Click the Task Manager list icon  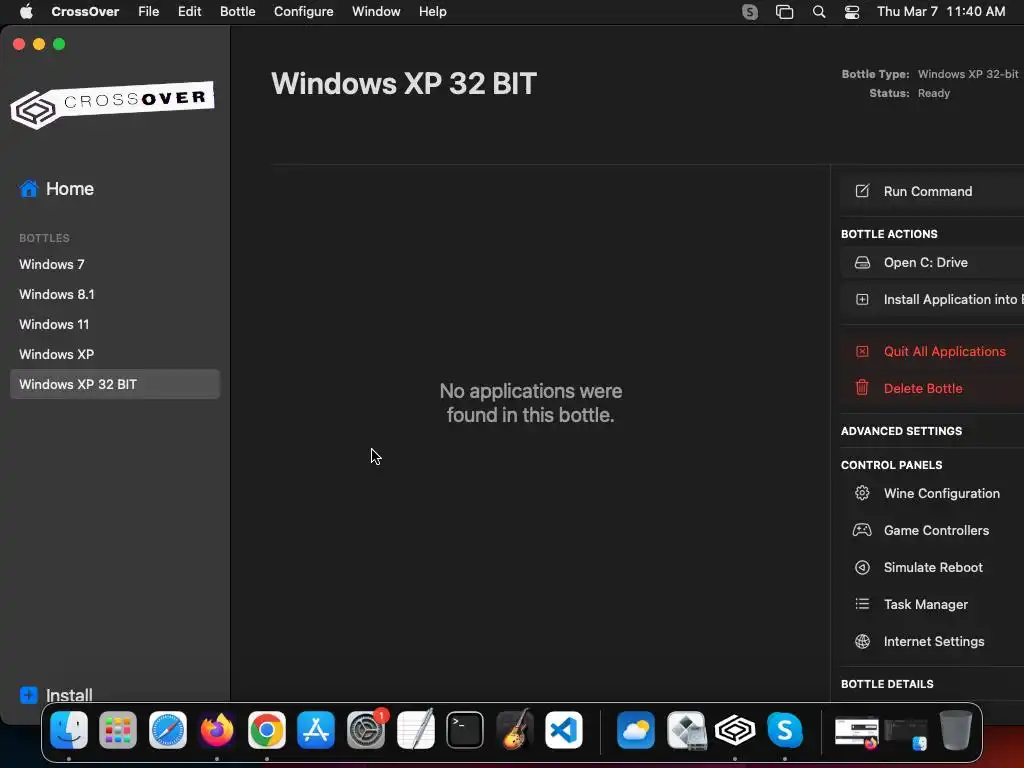tap(862, 603)
